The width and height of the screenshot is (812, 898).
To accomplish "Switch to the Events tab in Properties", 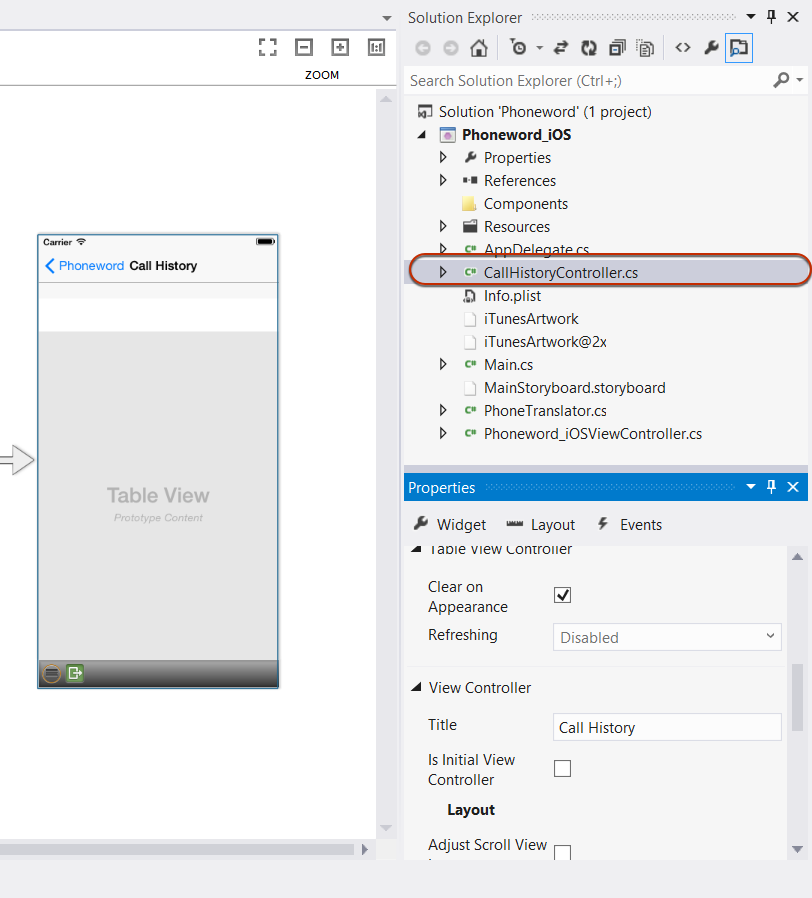I will (x=629, y=525).
